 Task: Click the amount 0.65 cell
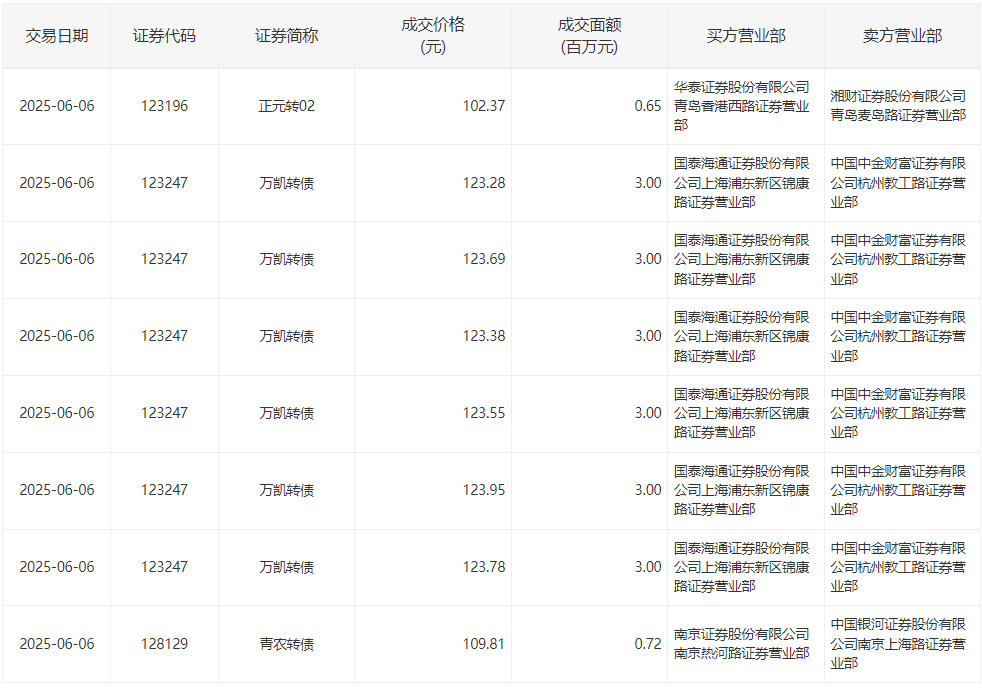[x=589, y=106]
